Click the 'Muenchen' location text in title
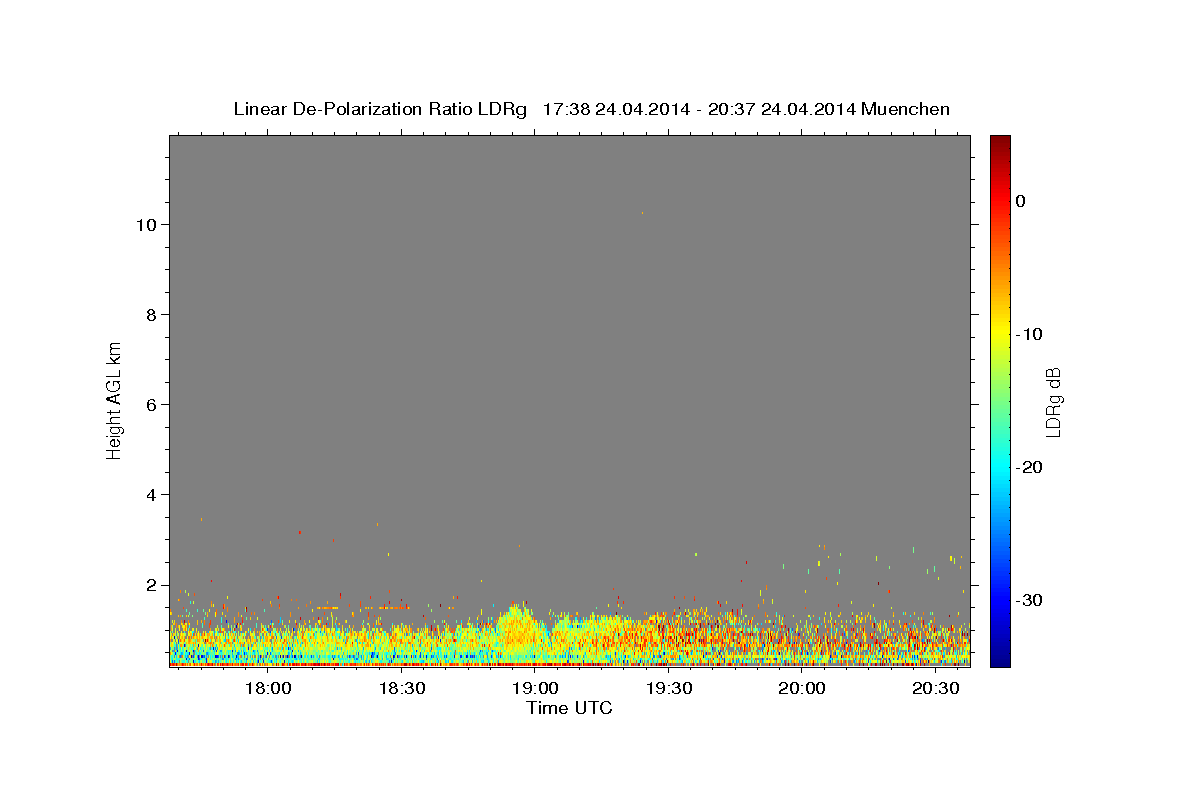The image size is (1200, 800). click(906, 109)
